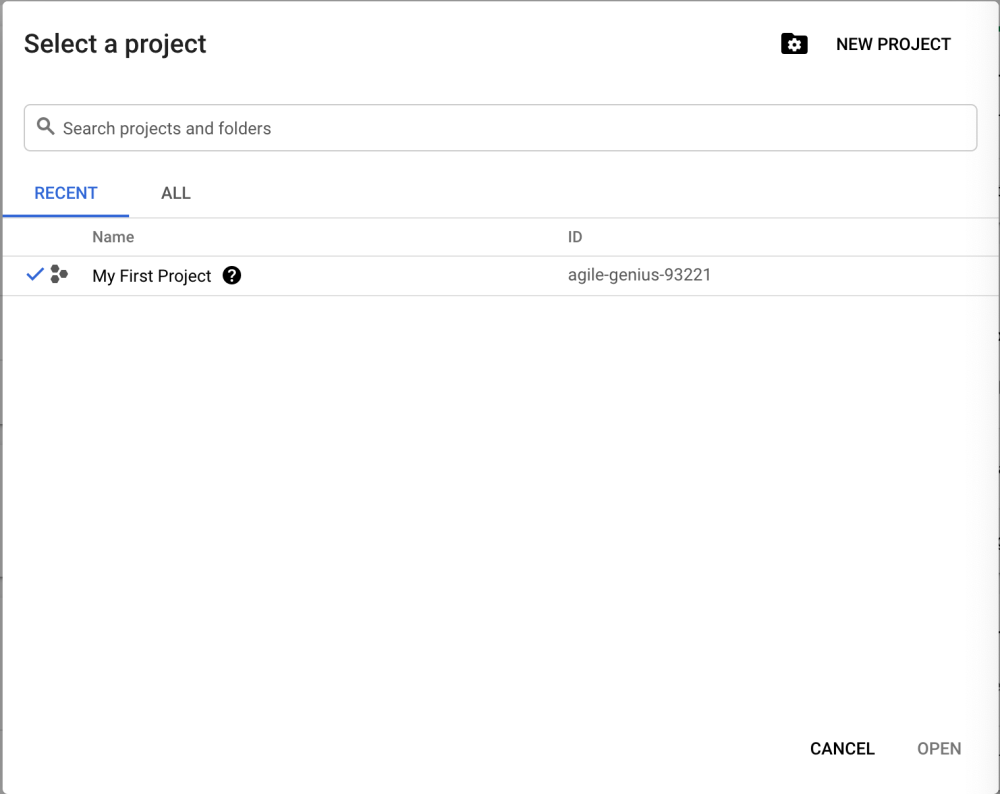The width and height of the screenshot is (1000, 794).
Task: Click the OPEN button
Action: 939,749
